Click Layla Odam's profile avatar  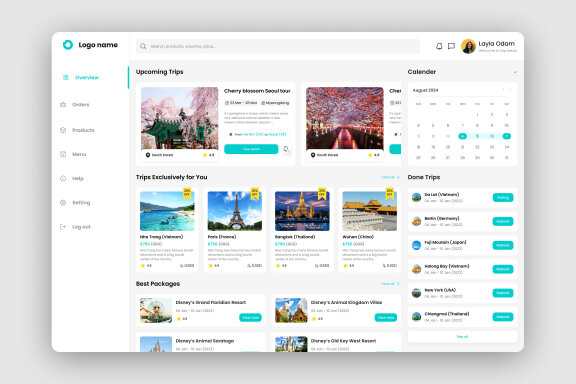pyautogui.click(x=468, y=46)
